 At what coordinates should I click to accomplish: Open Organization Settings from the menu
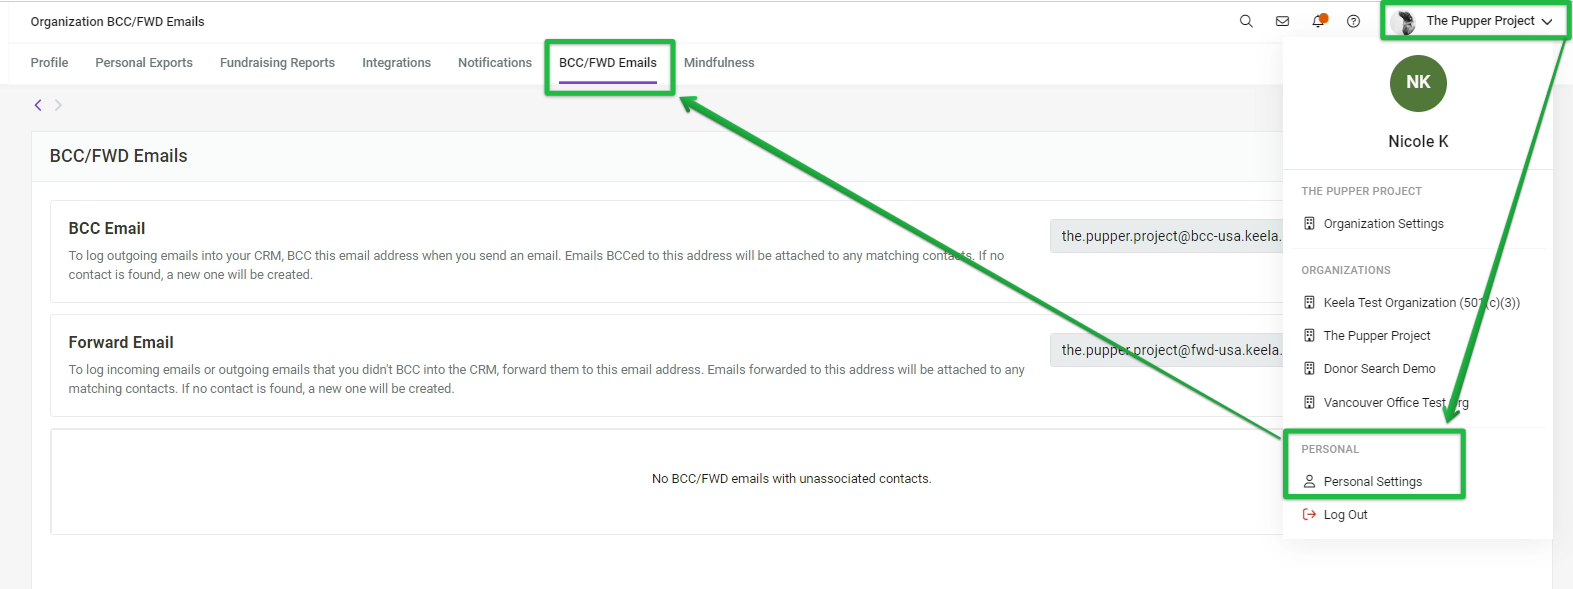[1373, 223]
